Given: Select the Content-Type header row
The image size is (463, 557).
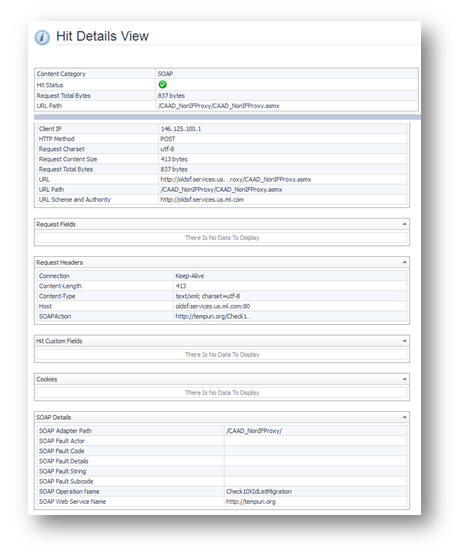Looking at the screenshot, I should point(222,296).
